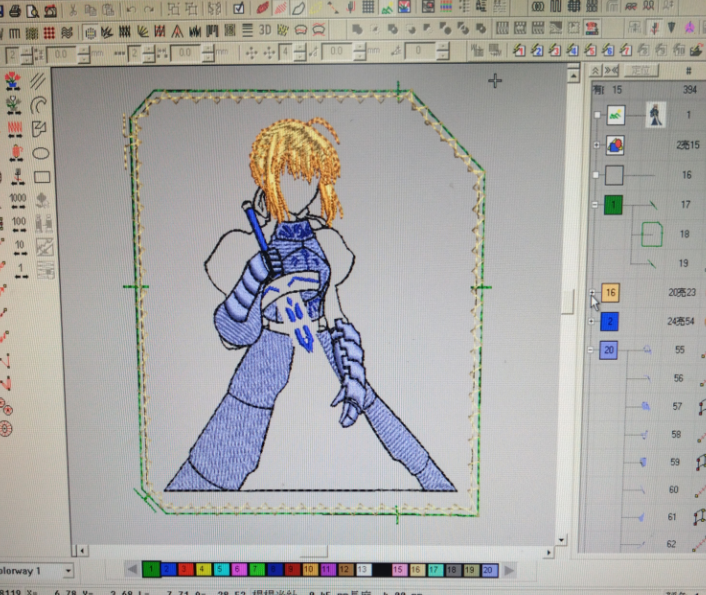Screen dimensions: 706x595
Task: Click the Print icon in the toolbar
Action: click(x=14, y=10)
